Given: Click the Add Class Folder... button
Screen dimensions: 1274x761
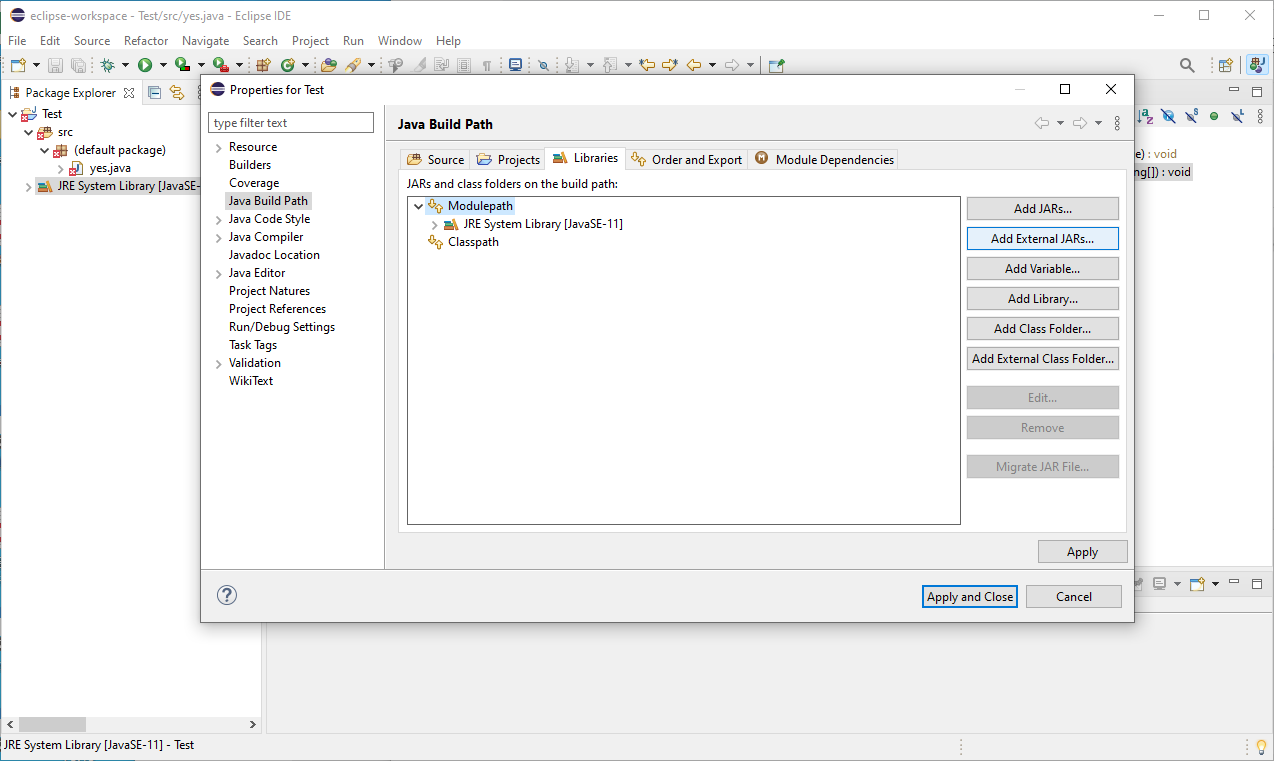Looking at the screenshot, I should [x=1042, y=329].
